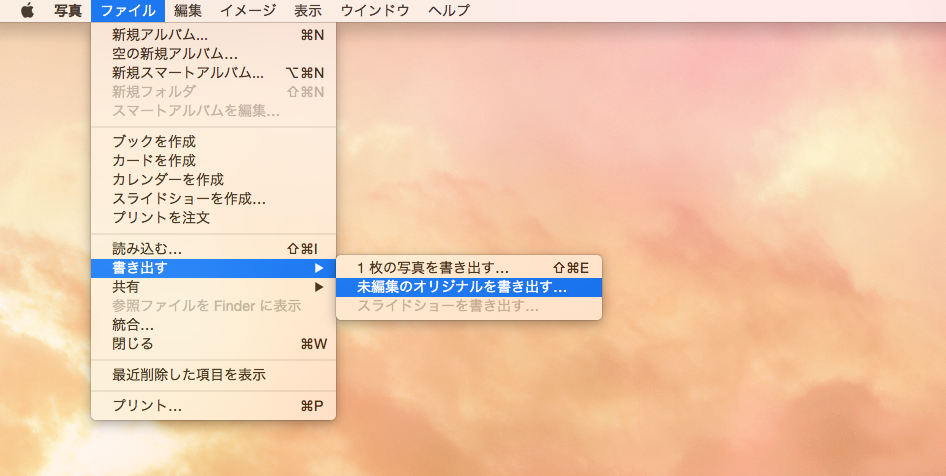
Task: Choose 新規アルバム… menu item
Action: click(213, 36)
